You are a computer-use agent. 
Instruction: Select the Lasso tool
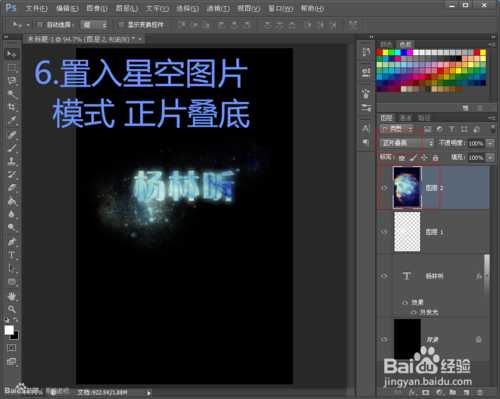12,81
